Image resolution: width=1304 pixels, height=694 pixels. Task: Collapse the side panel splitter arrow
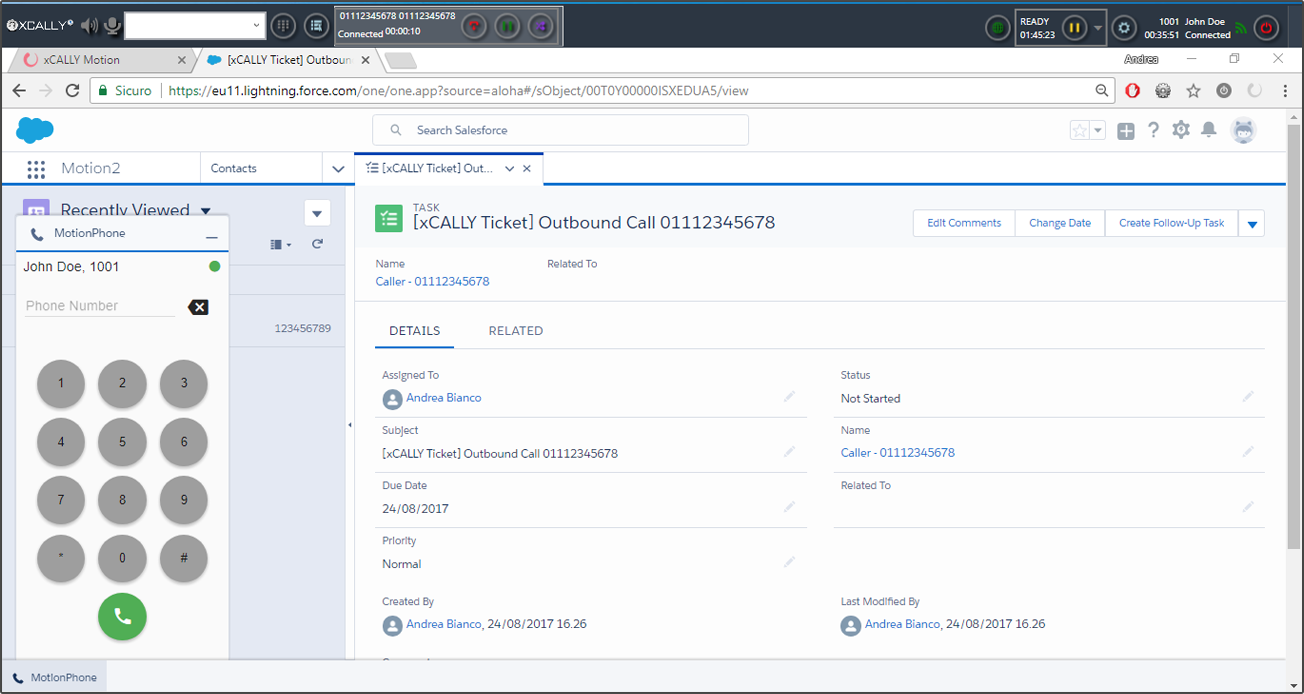[349, 425]
